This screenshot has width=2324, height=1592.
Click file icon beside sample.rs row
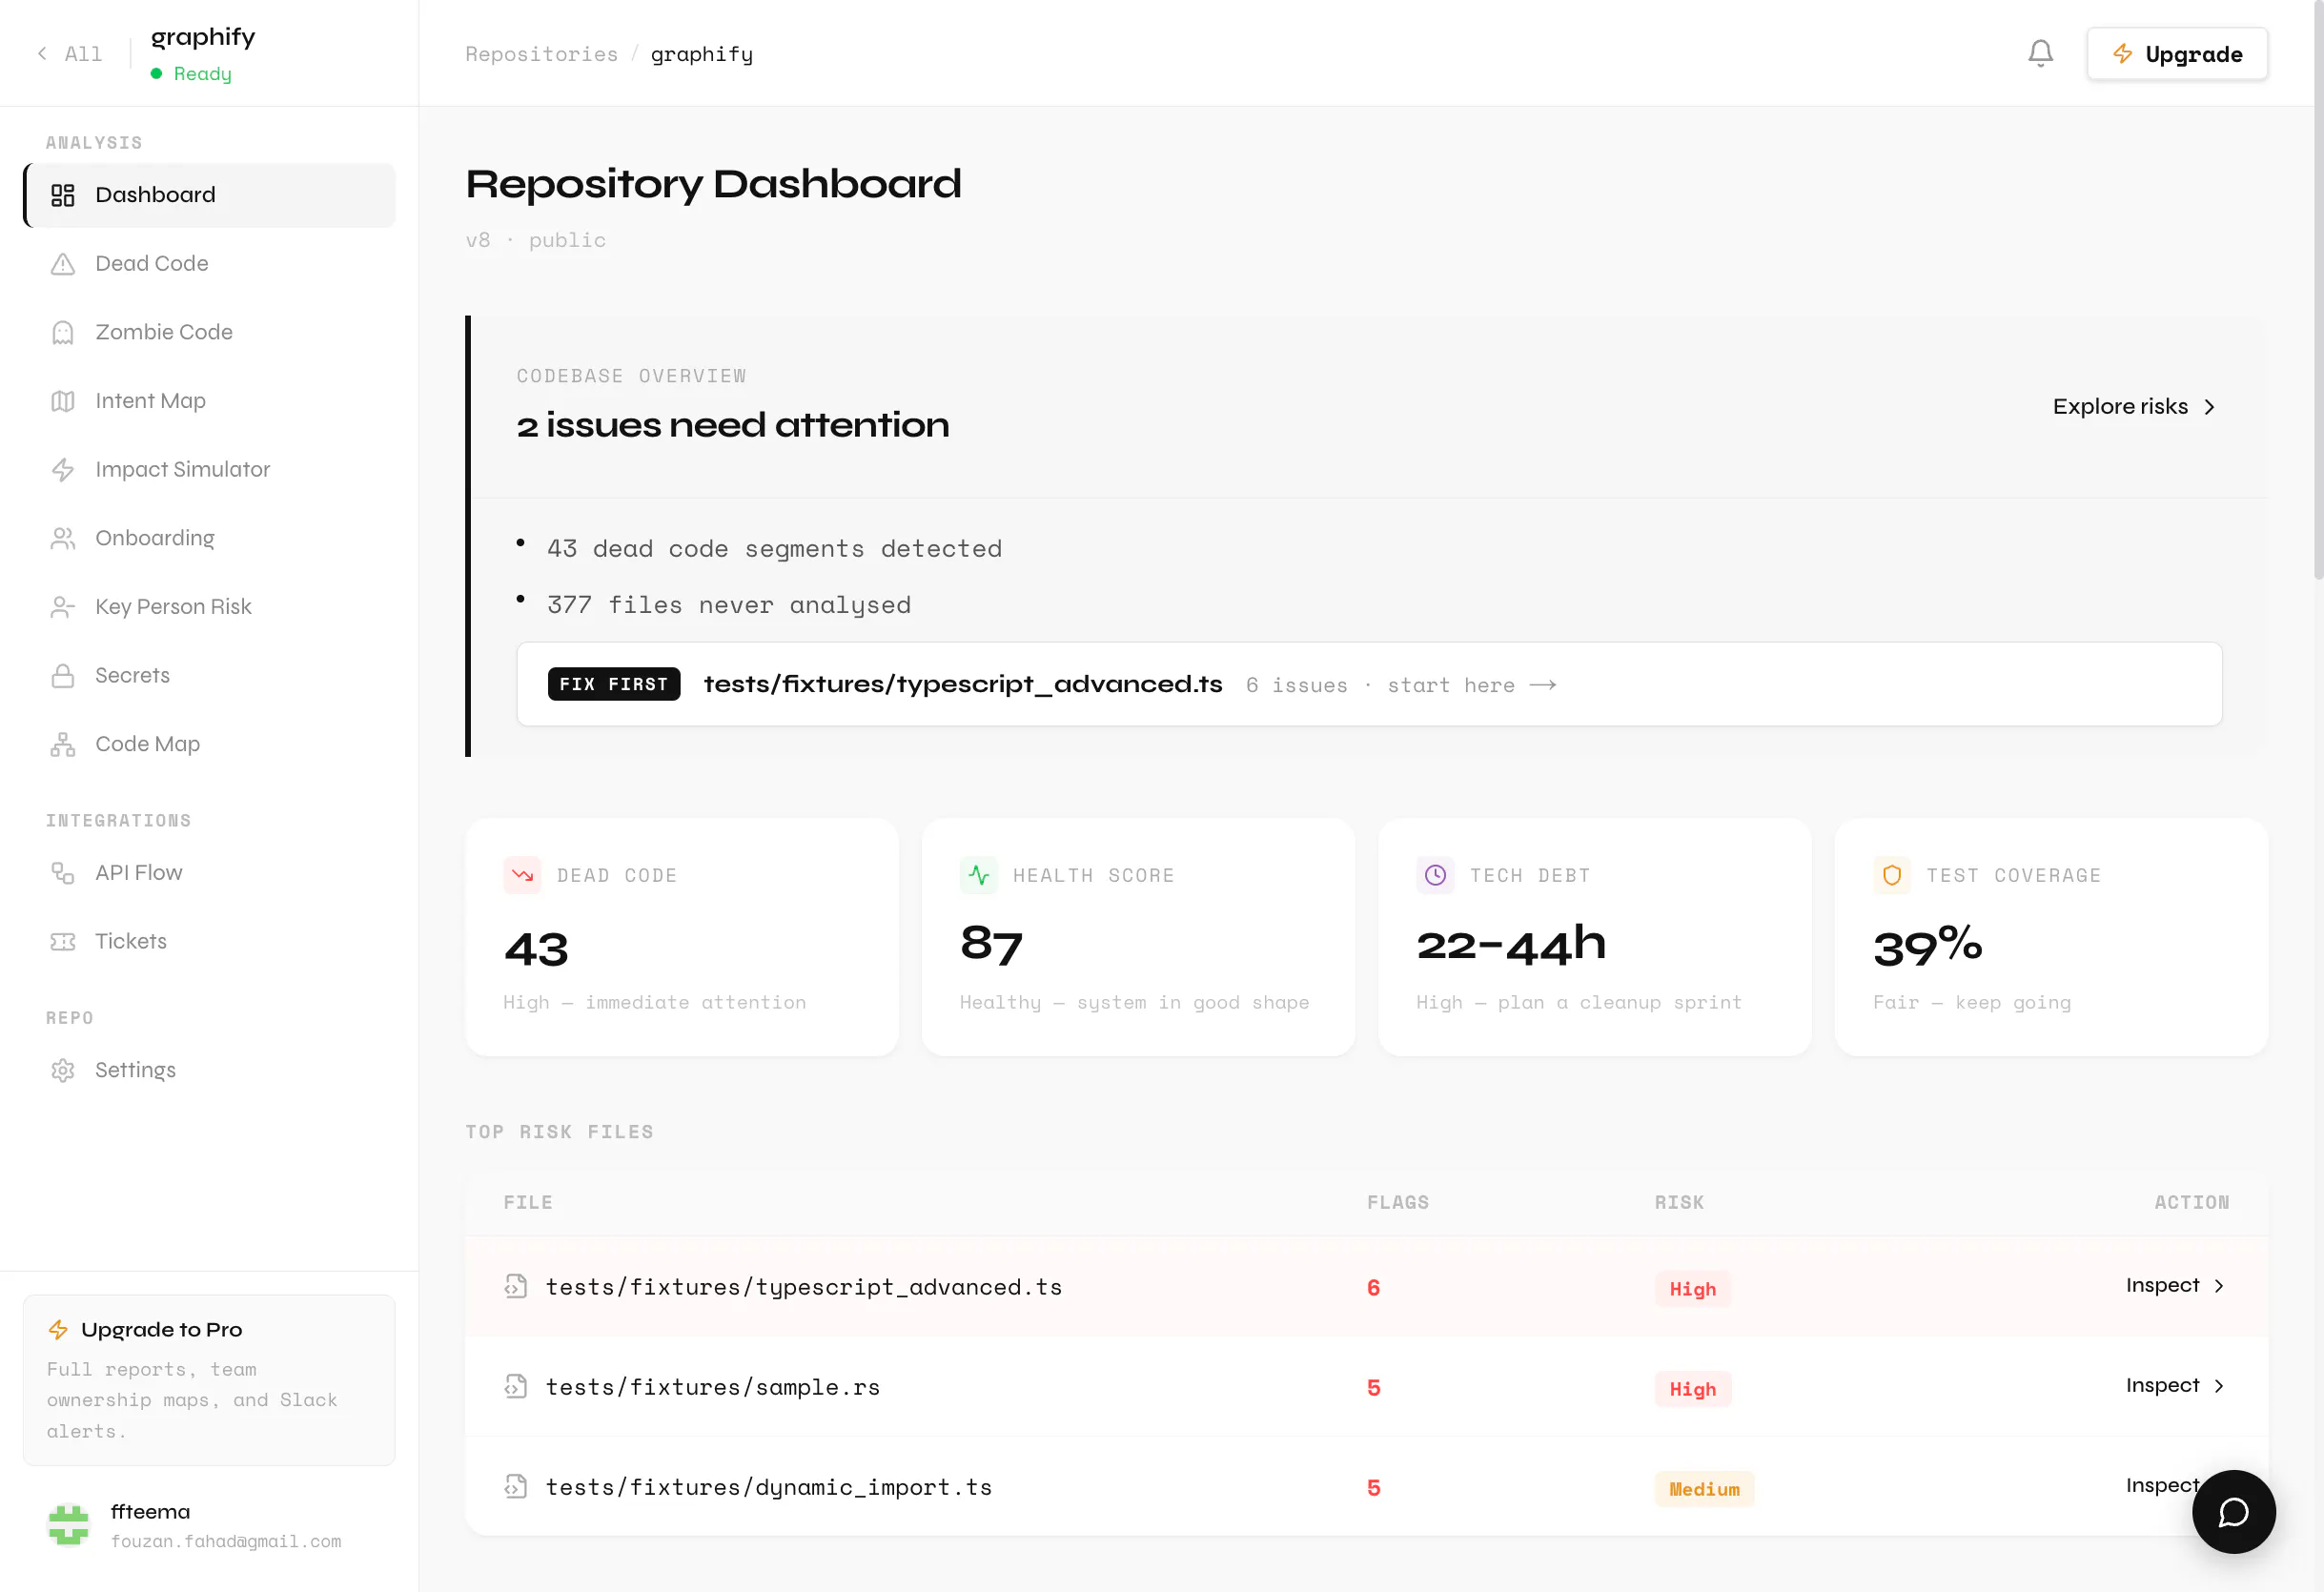click(x=515, y=1386)
